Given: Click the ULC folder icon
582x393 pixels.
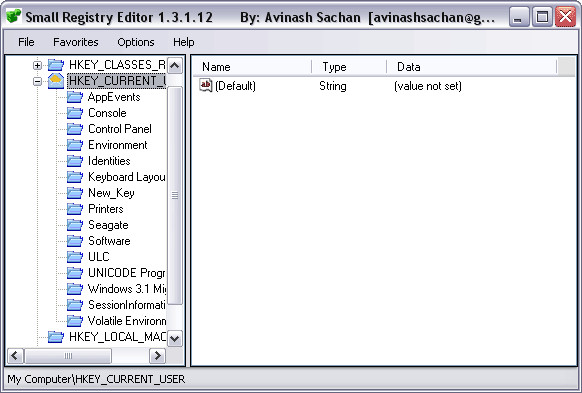Looking at the screenshot, I should pyautogui.click(x=75, y=257).
